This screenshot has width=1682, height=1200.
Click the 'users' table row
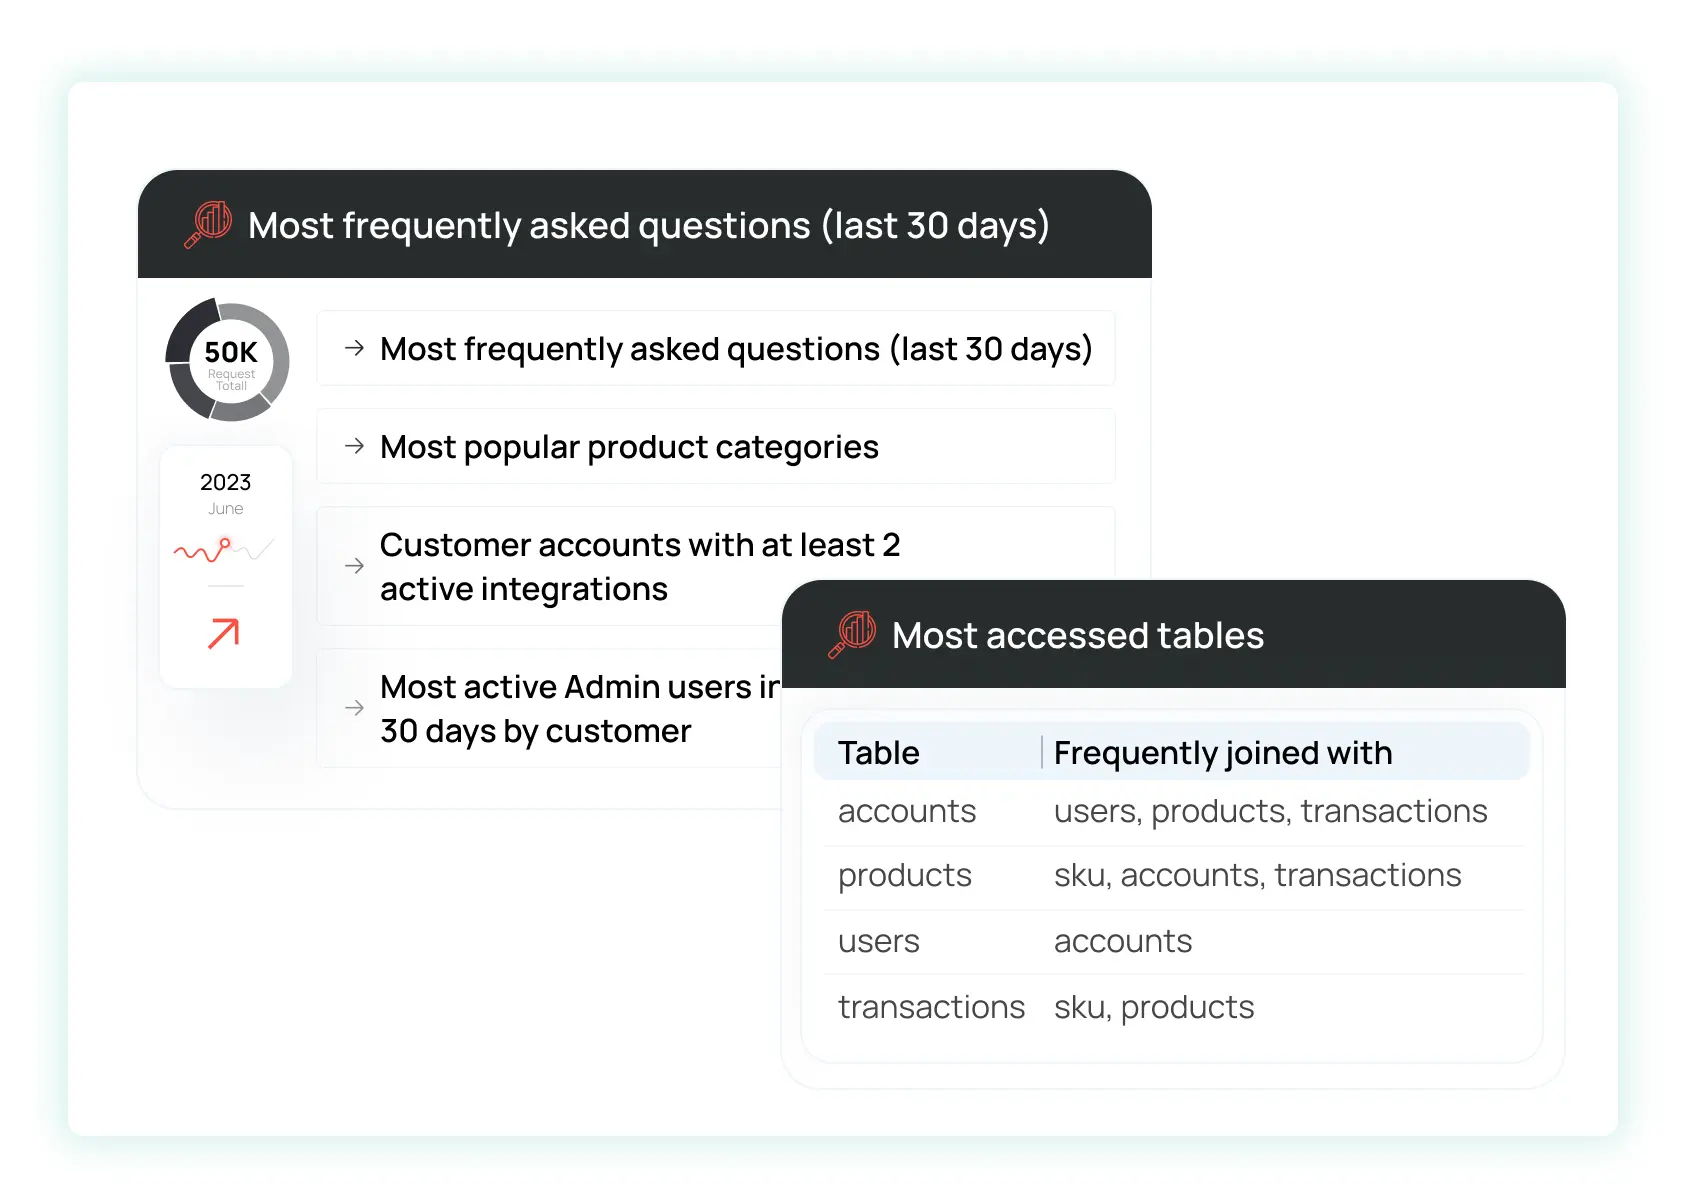pyautogui.click(x=1174, y=942)
